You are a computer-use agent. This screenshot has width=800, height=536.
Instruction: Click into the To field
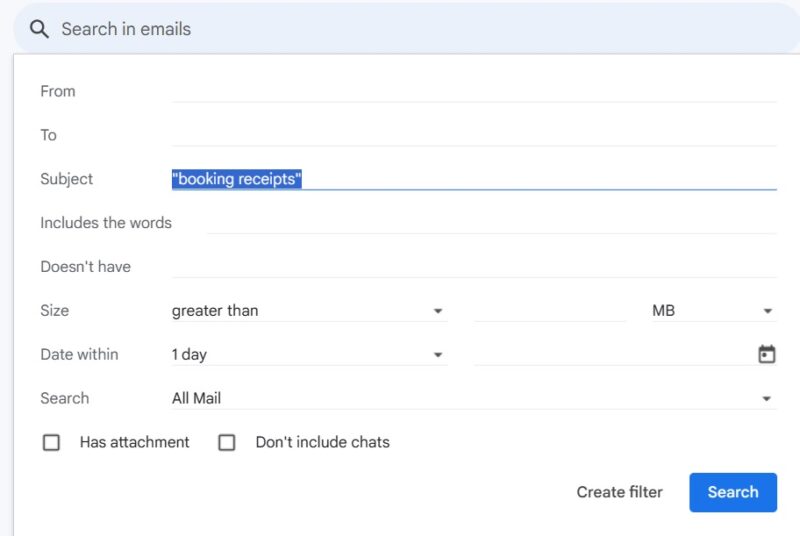[x=474, y=135]
